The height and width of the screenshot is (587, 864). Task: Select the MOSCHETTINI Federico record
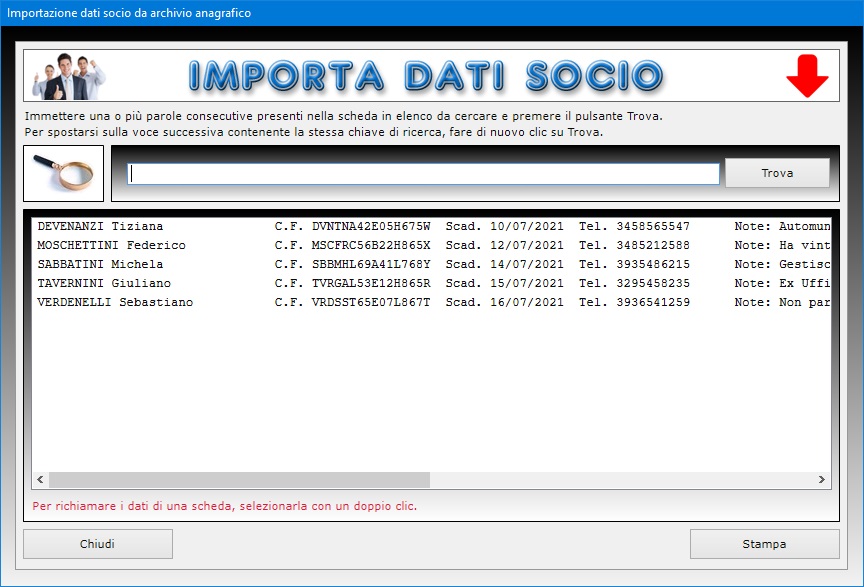point(431,245)
